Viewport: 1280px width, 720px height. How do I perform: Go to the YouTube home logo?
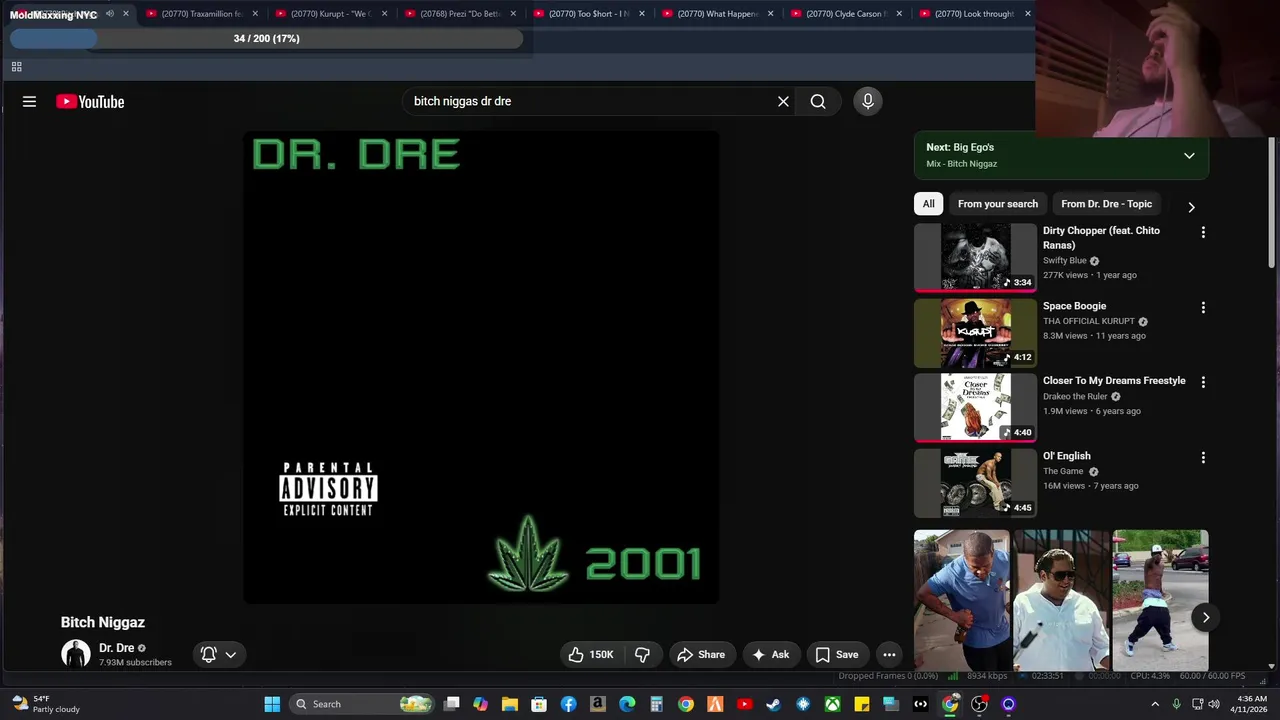click(90, 101)
